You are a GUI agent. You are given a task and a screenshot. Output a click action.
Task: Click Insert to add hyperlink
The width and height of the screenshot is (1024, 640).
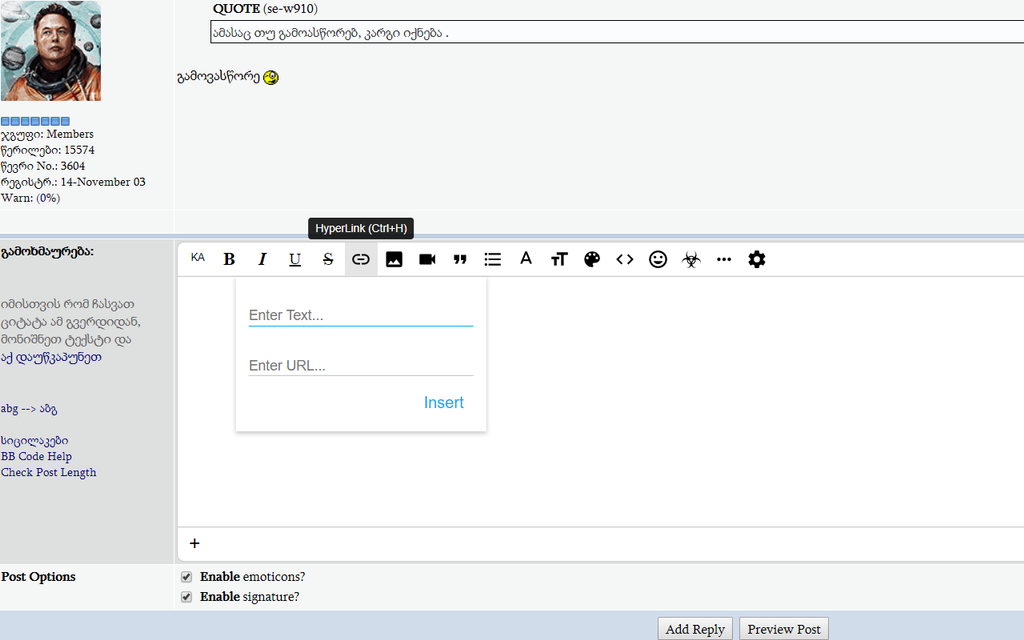[x=443, y=402]
